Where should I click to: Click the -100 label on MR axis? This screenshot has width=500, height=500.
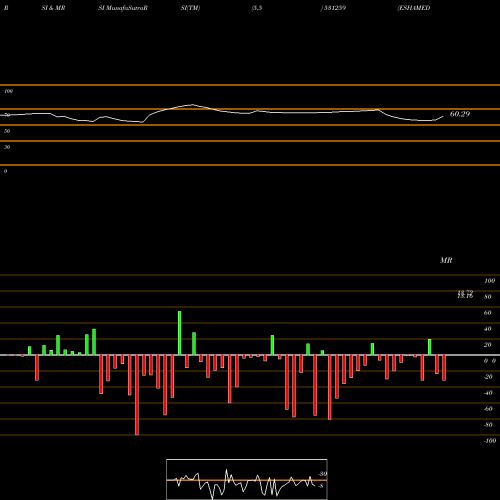[490, 441]
